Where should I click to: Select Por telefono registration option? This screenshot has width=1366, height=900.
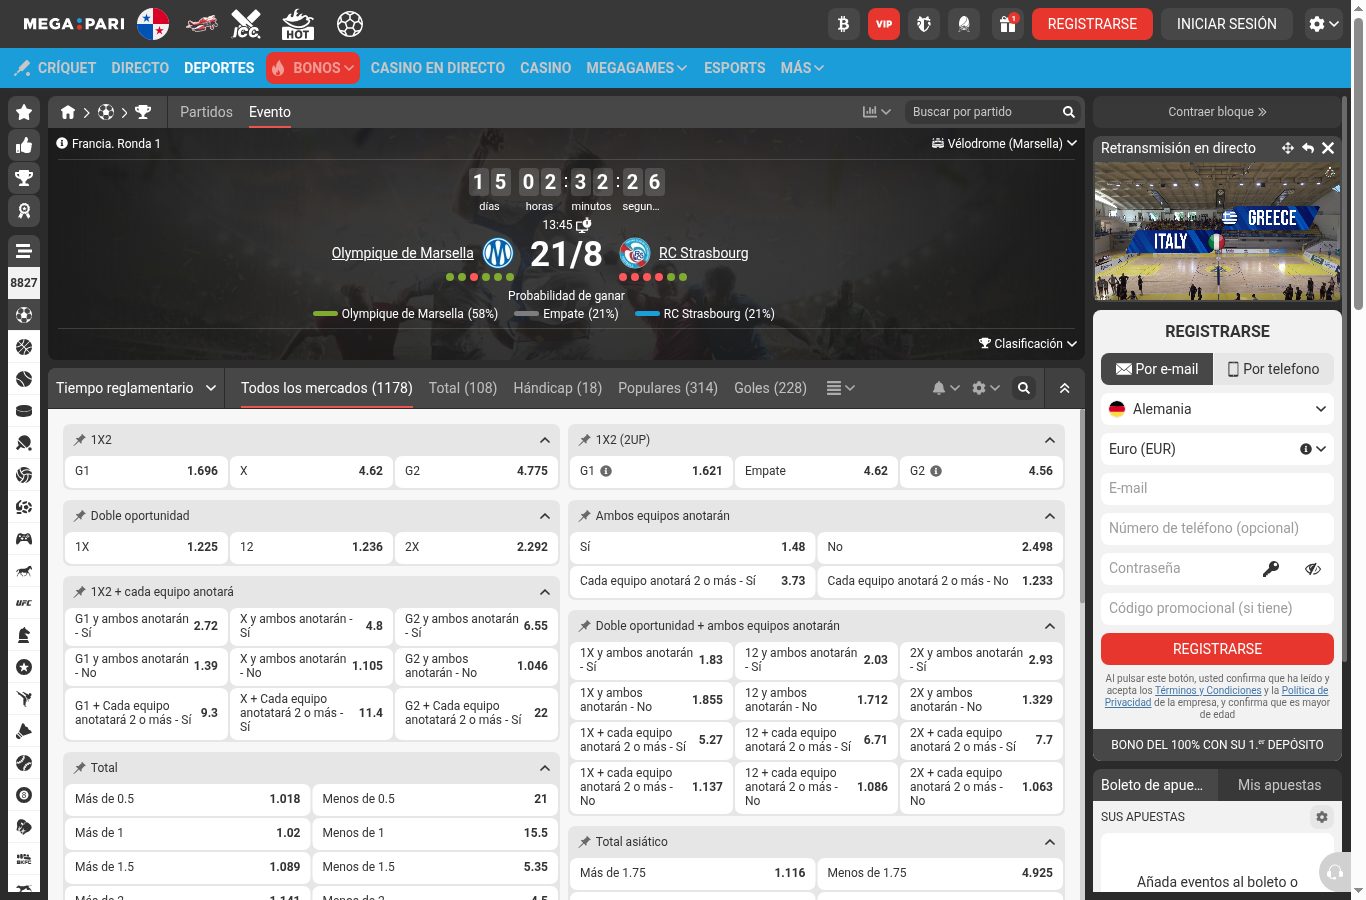(1274, 369)
